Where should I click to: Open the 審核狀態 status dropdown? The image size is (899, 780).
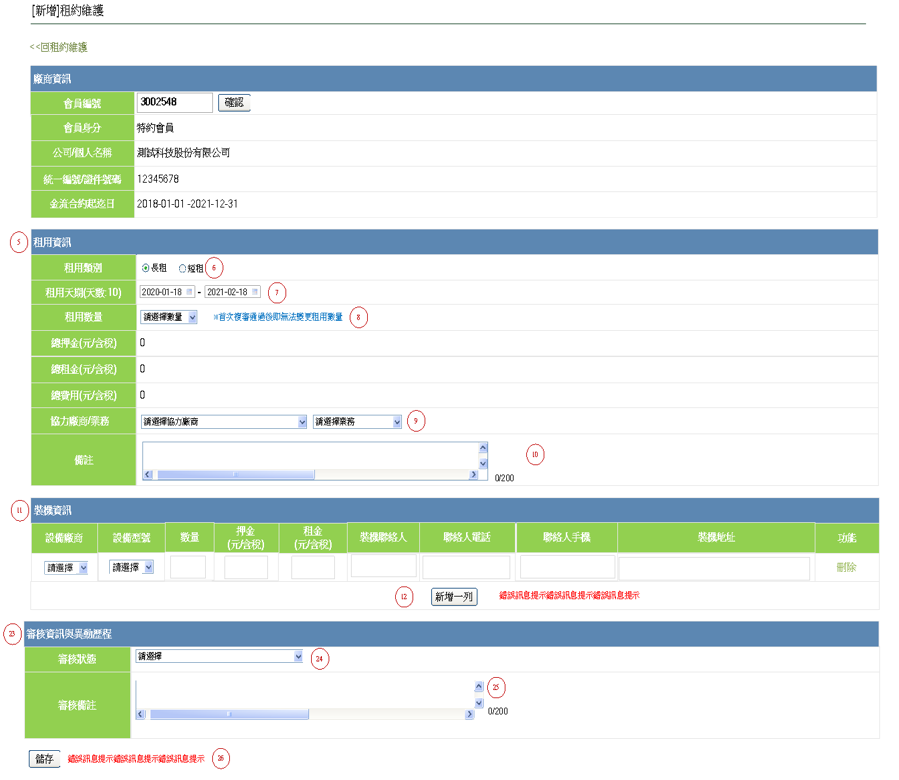[x=219, y=656]
